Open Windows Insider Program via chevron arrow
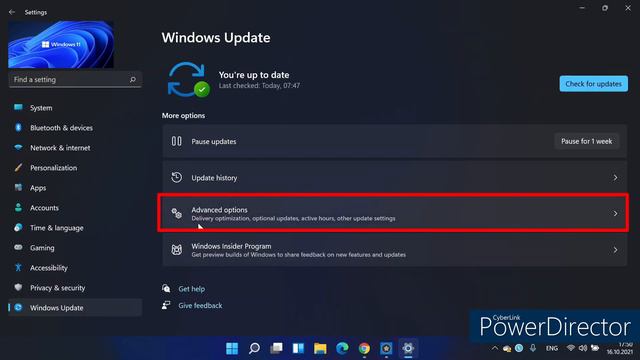 (x=615, y=250)
